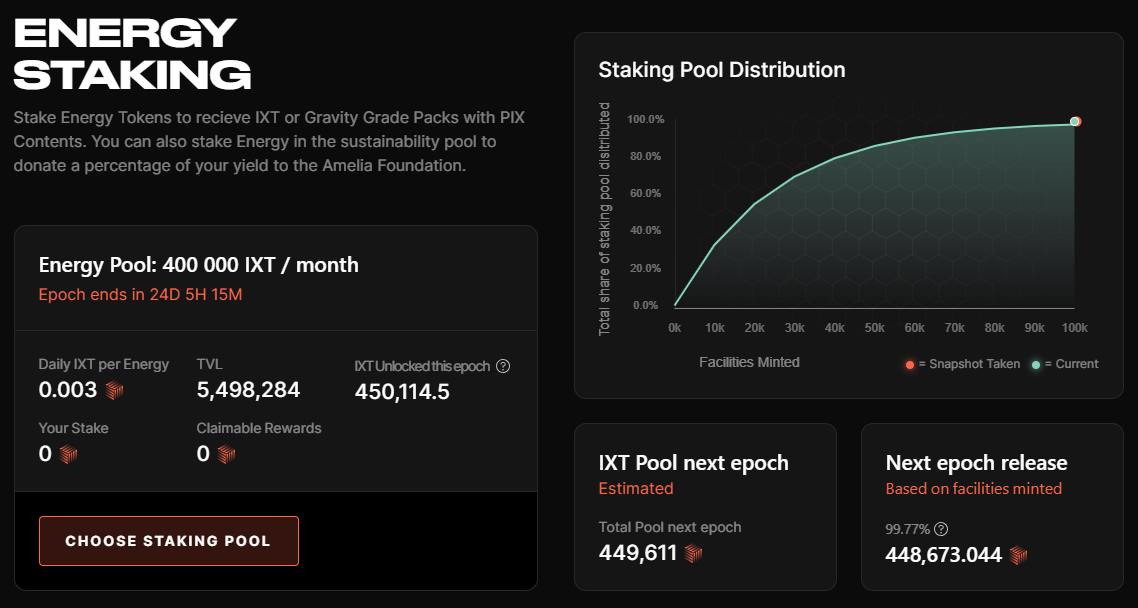1138x608 pixels.
Task: Click the 448,673.044 release amount
Action: pyautogui.click(x=943, y=555)
